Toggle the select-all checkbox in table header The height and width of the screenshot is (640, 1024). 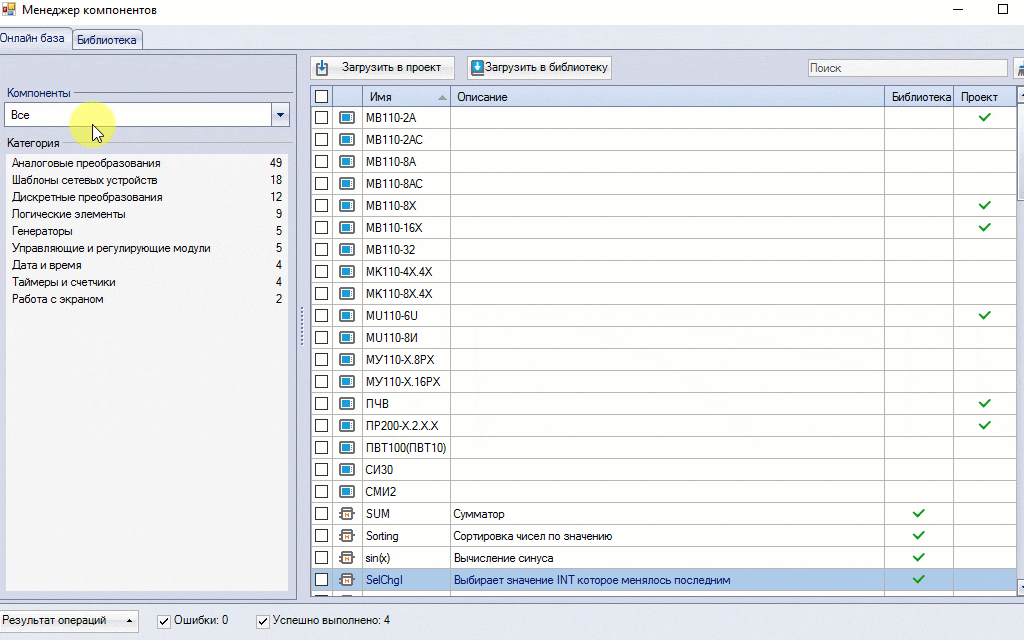(321, 97)
